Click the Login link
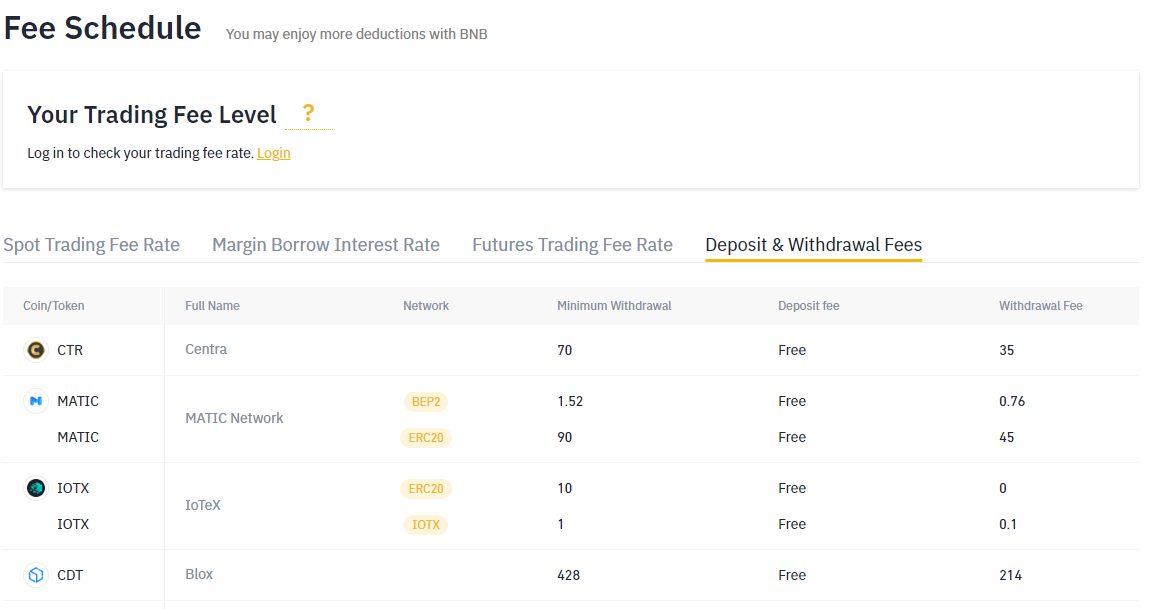Viewport: 1161px width, 609px height. (273, 153)
